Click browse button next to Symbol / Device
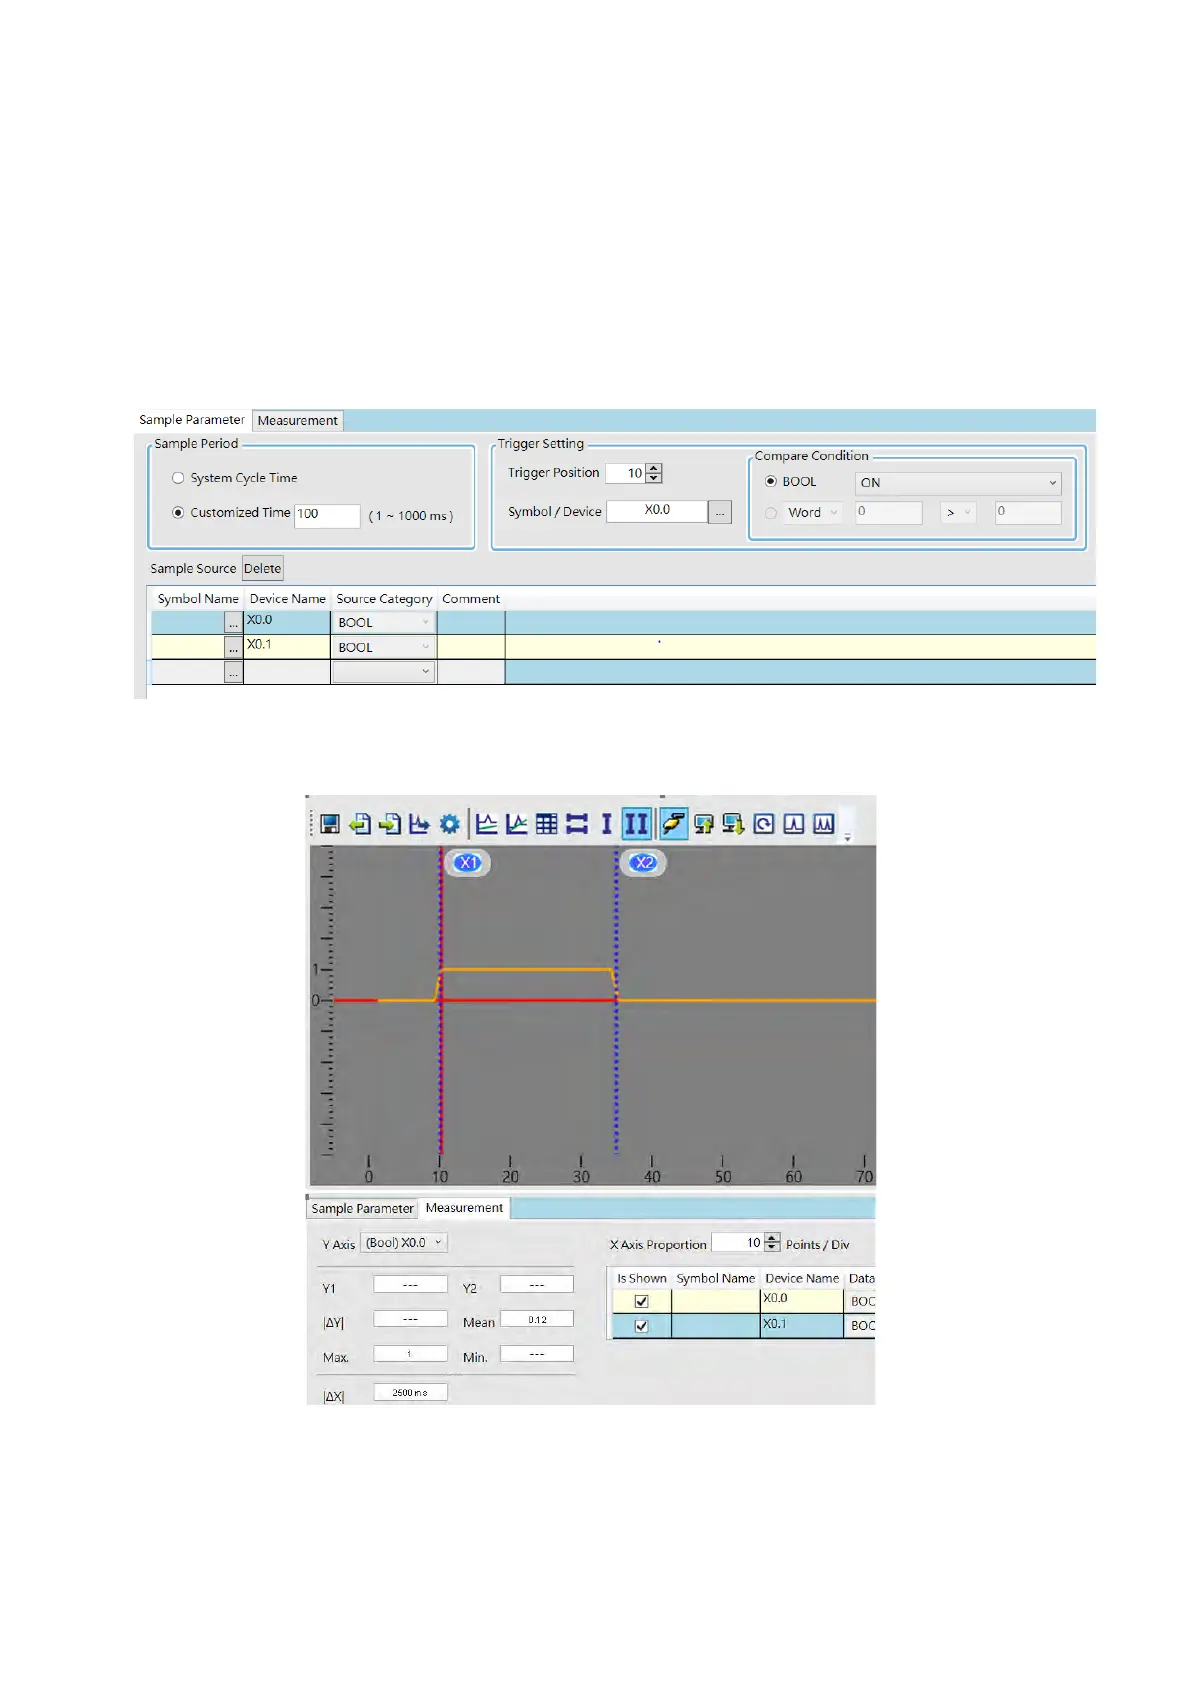Viewport: 1191px width, 1684px height. coord(720,512)
